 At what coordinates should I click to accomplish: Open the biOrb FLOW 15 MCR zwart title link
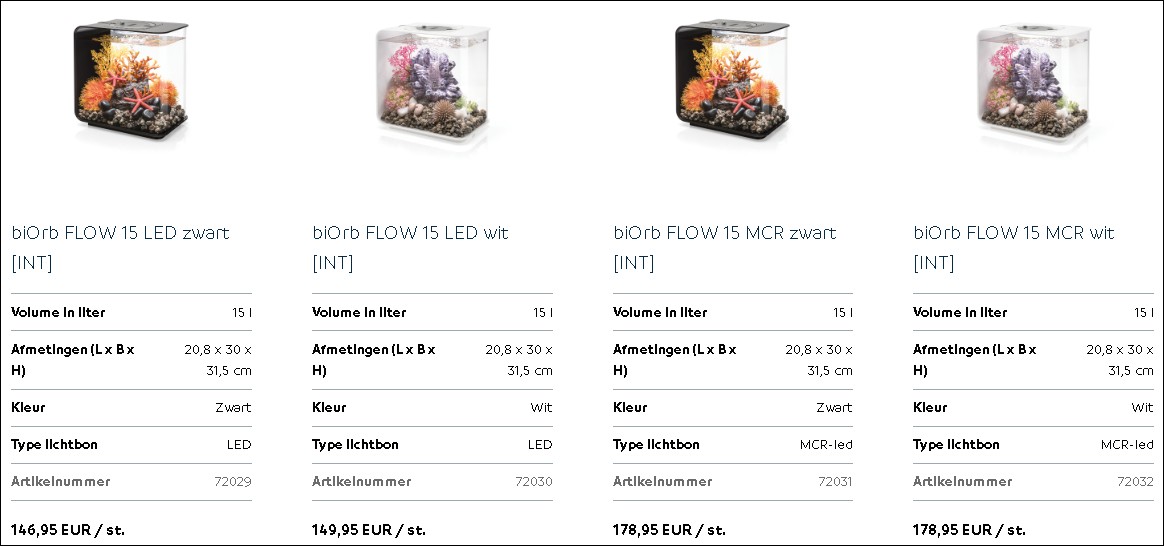(725, 248)
